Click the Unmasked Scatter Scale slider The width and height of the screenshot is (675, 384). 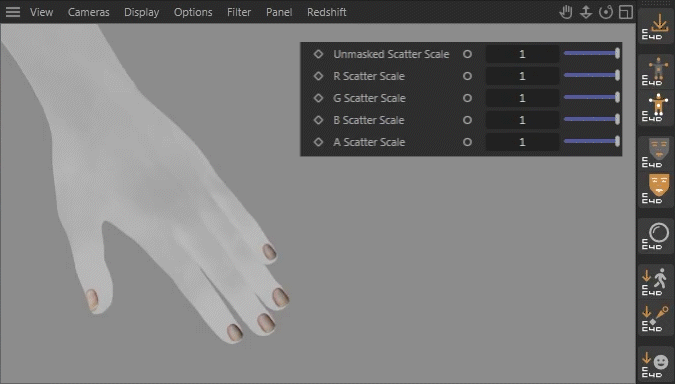pyautogui.click(x=592, y=53)
